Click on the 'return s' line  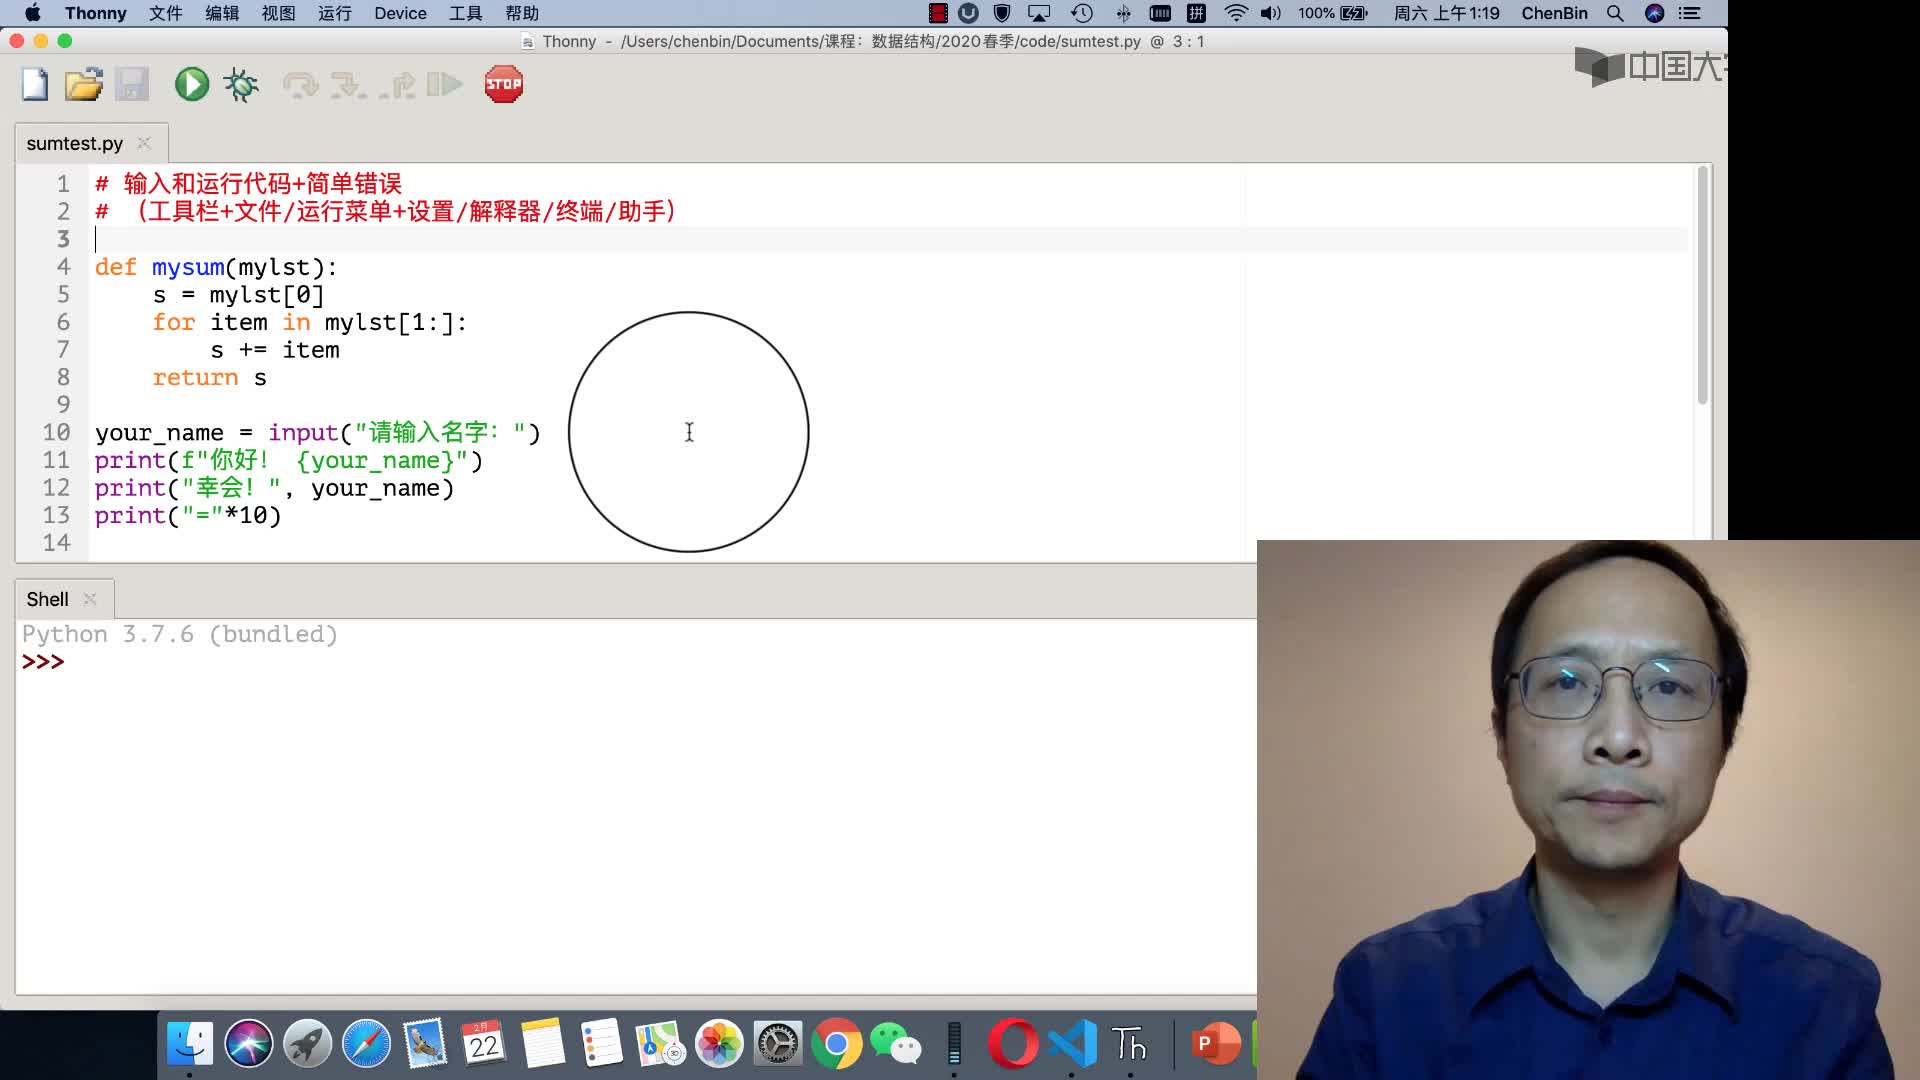209,378
